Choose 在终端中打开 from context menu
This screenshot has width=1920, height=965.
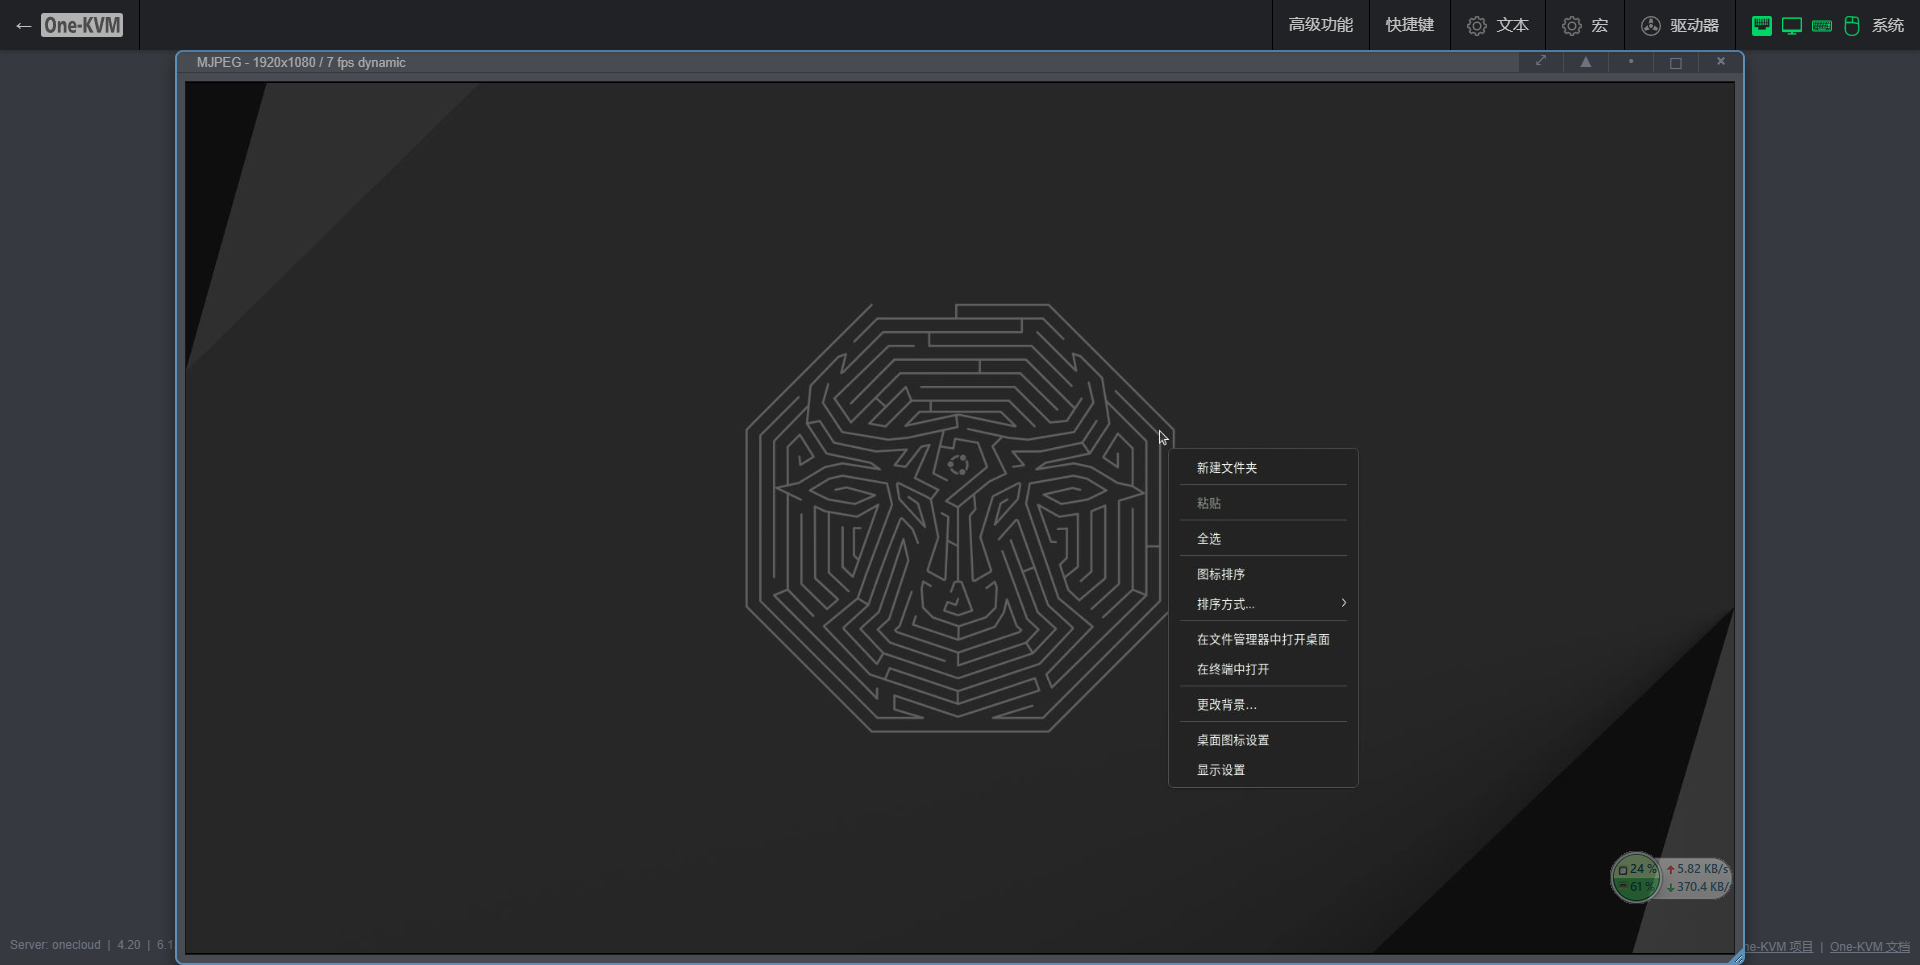click(x=1233, y=669)
